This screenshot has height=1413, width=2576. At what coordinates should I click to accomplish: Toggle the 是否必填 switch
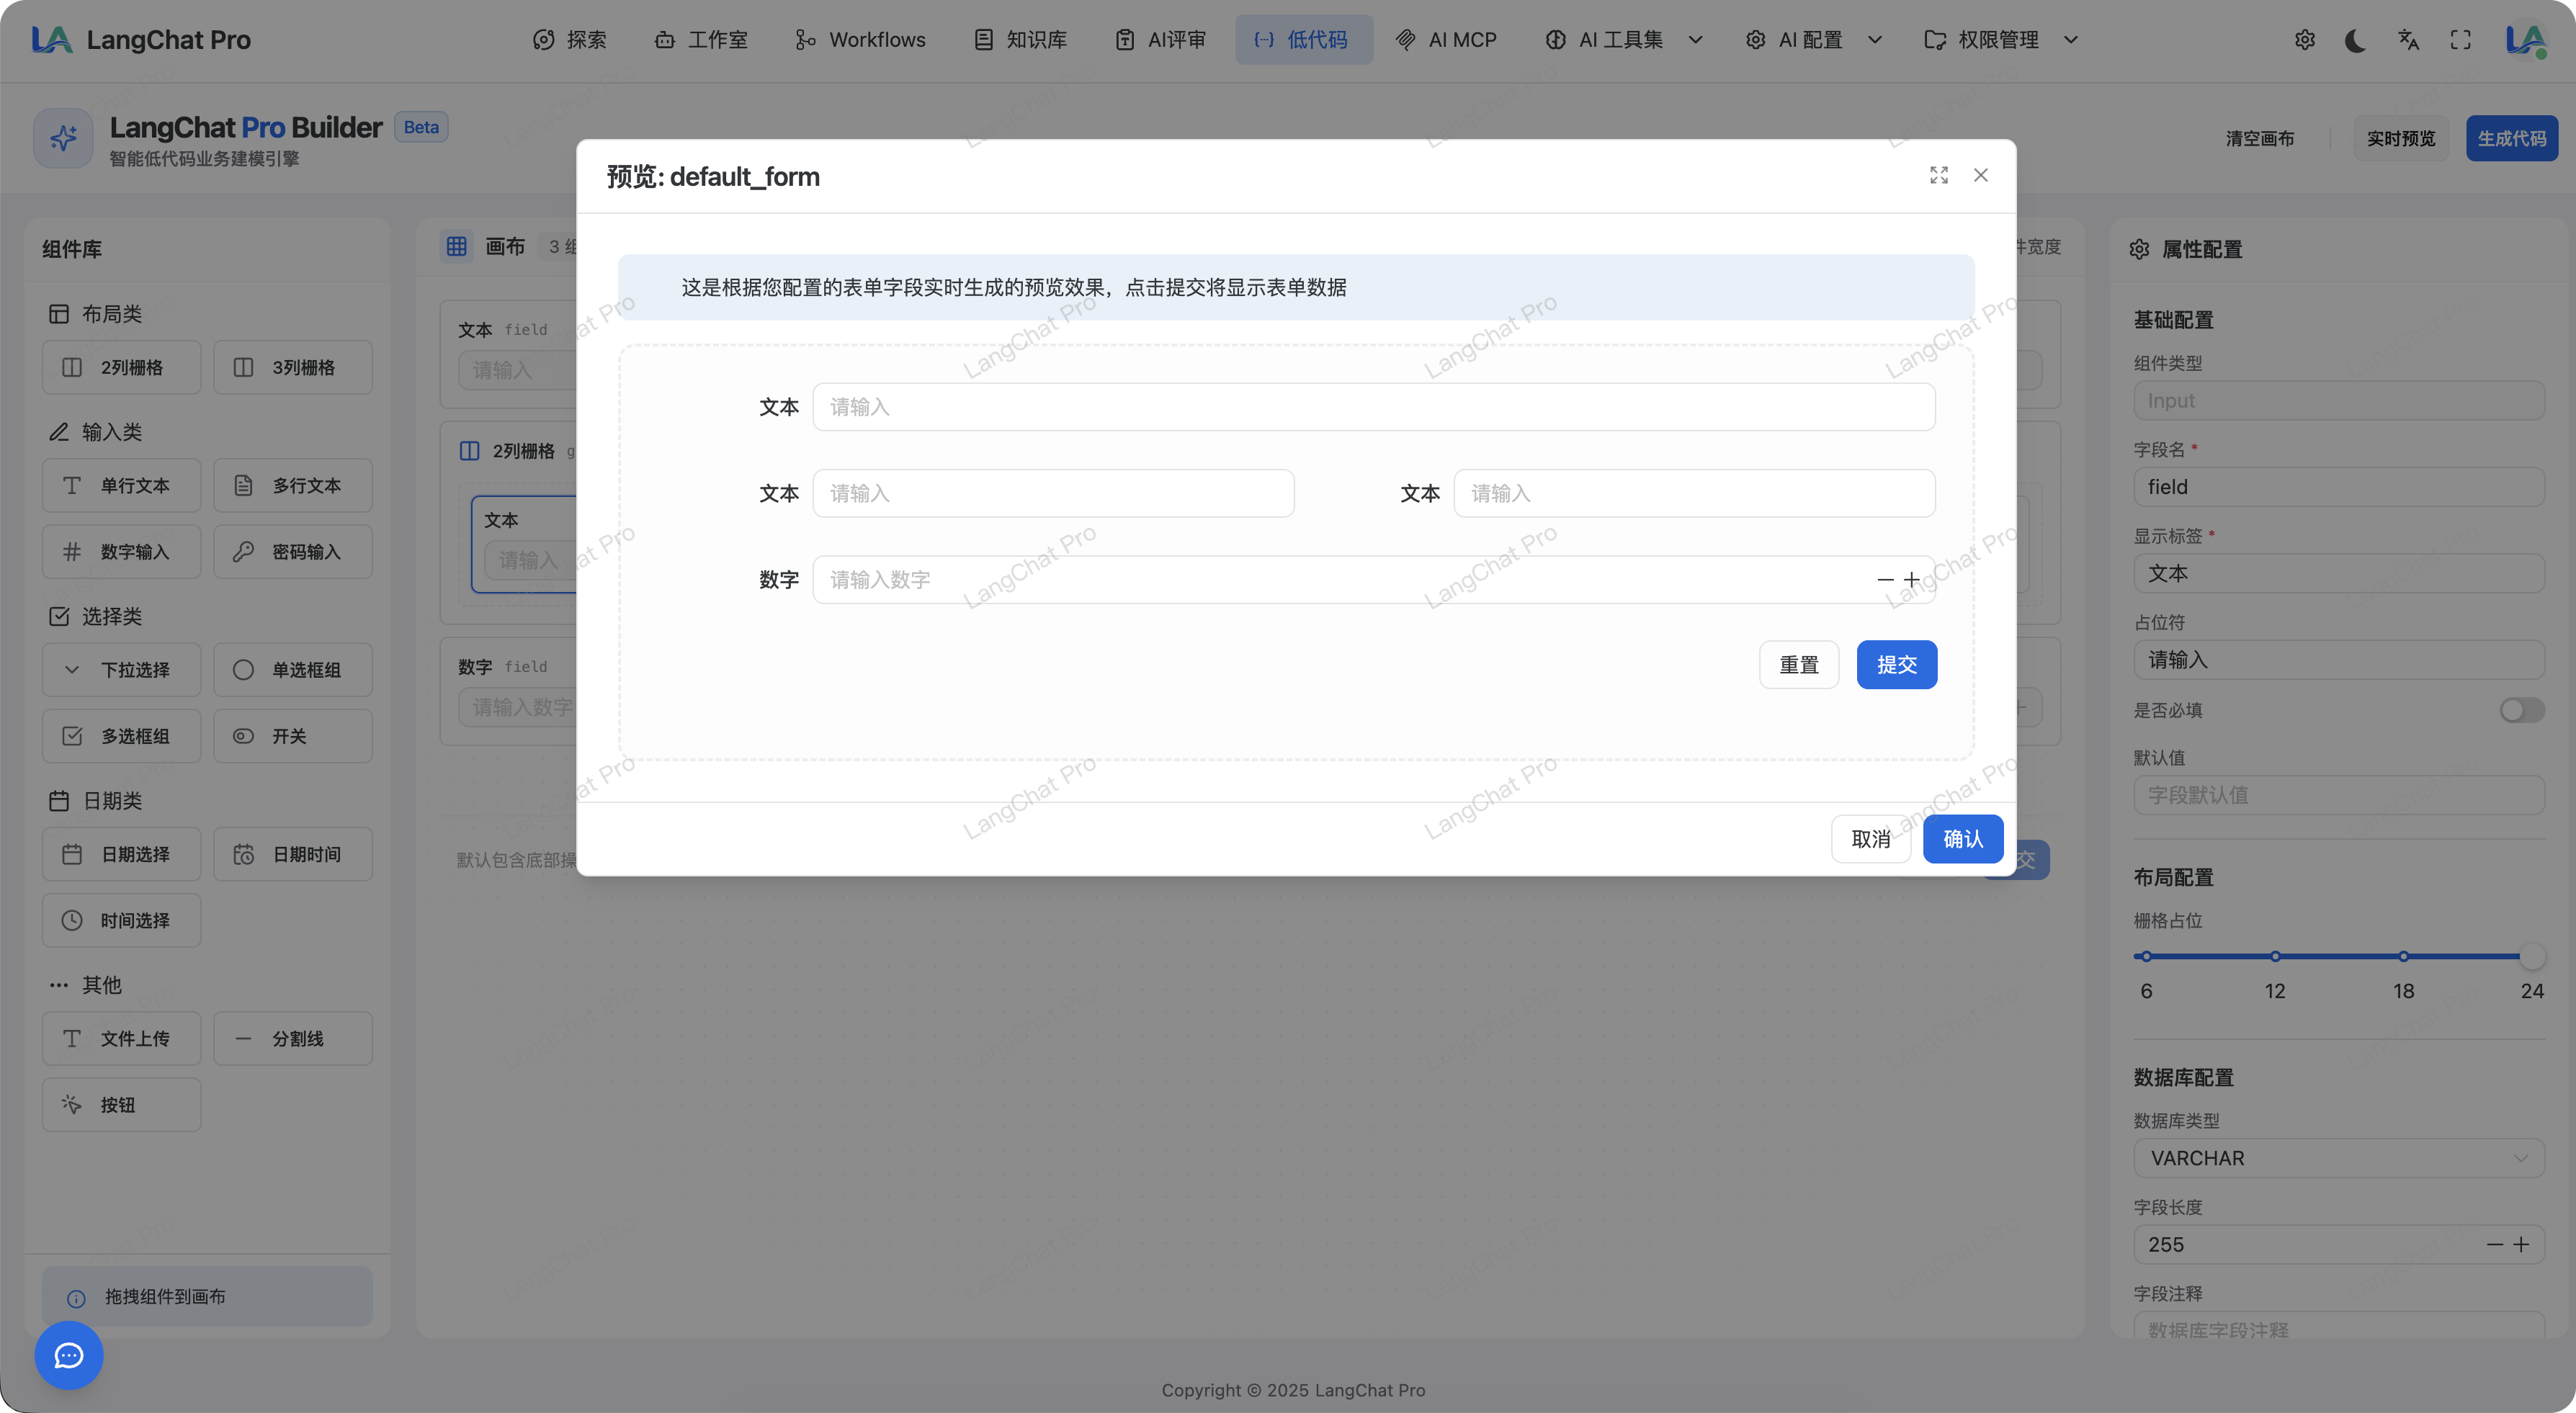point(2521,710)
